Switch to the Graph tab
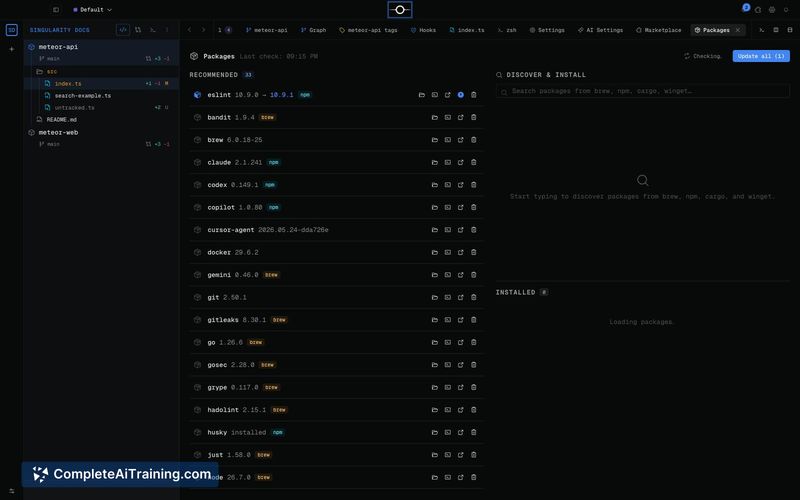This screenshot has width=800, height=500. pos(313,30)
